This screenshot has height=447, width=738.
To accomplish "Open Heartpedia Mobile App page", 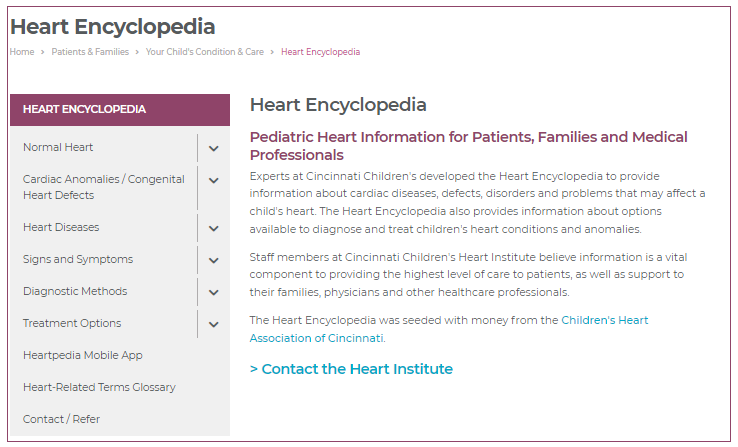I will coord(83,356).
